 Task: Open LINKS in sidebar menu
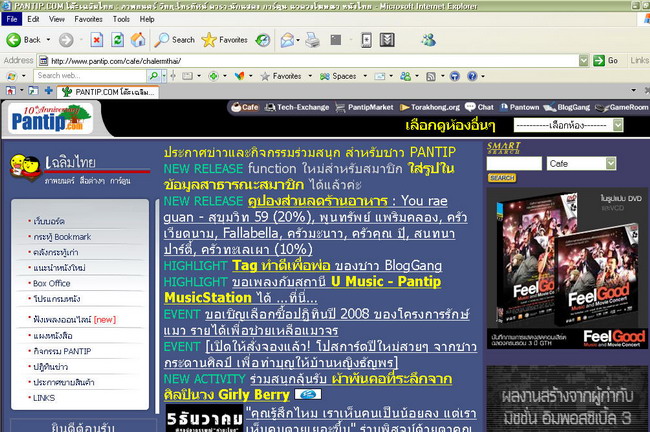point(44,398)
